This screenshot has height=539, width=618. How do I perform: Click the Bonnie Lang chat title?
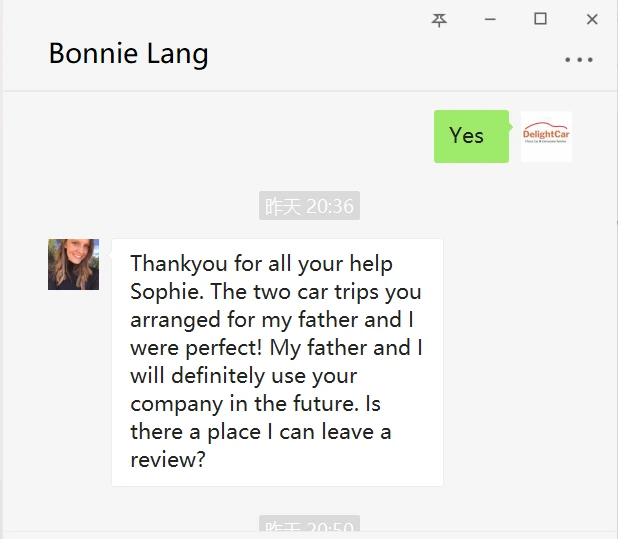[128, 53]
